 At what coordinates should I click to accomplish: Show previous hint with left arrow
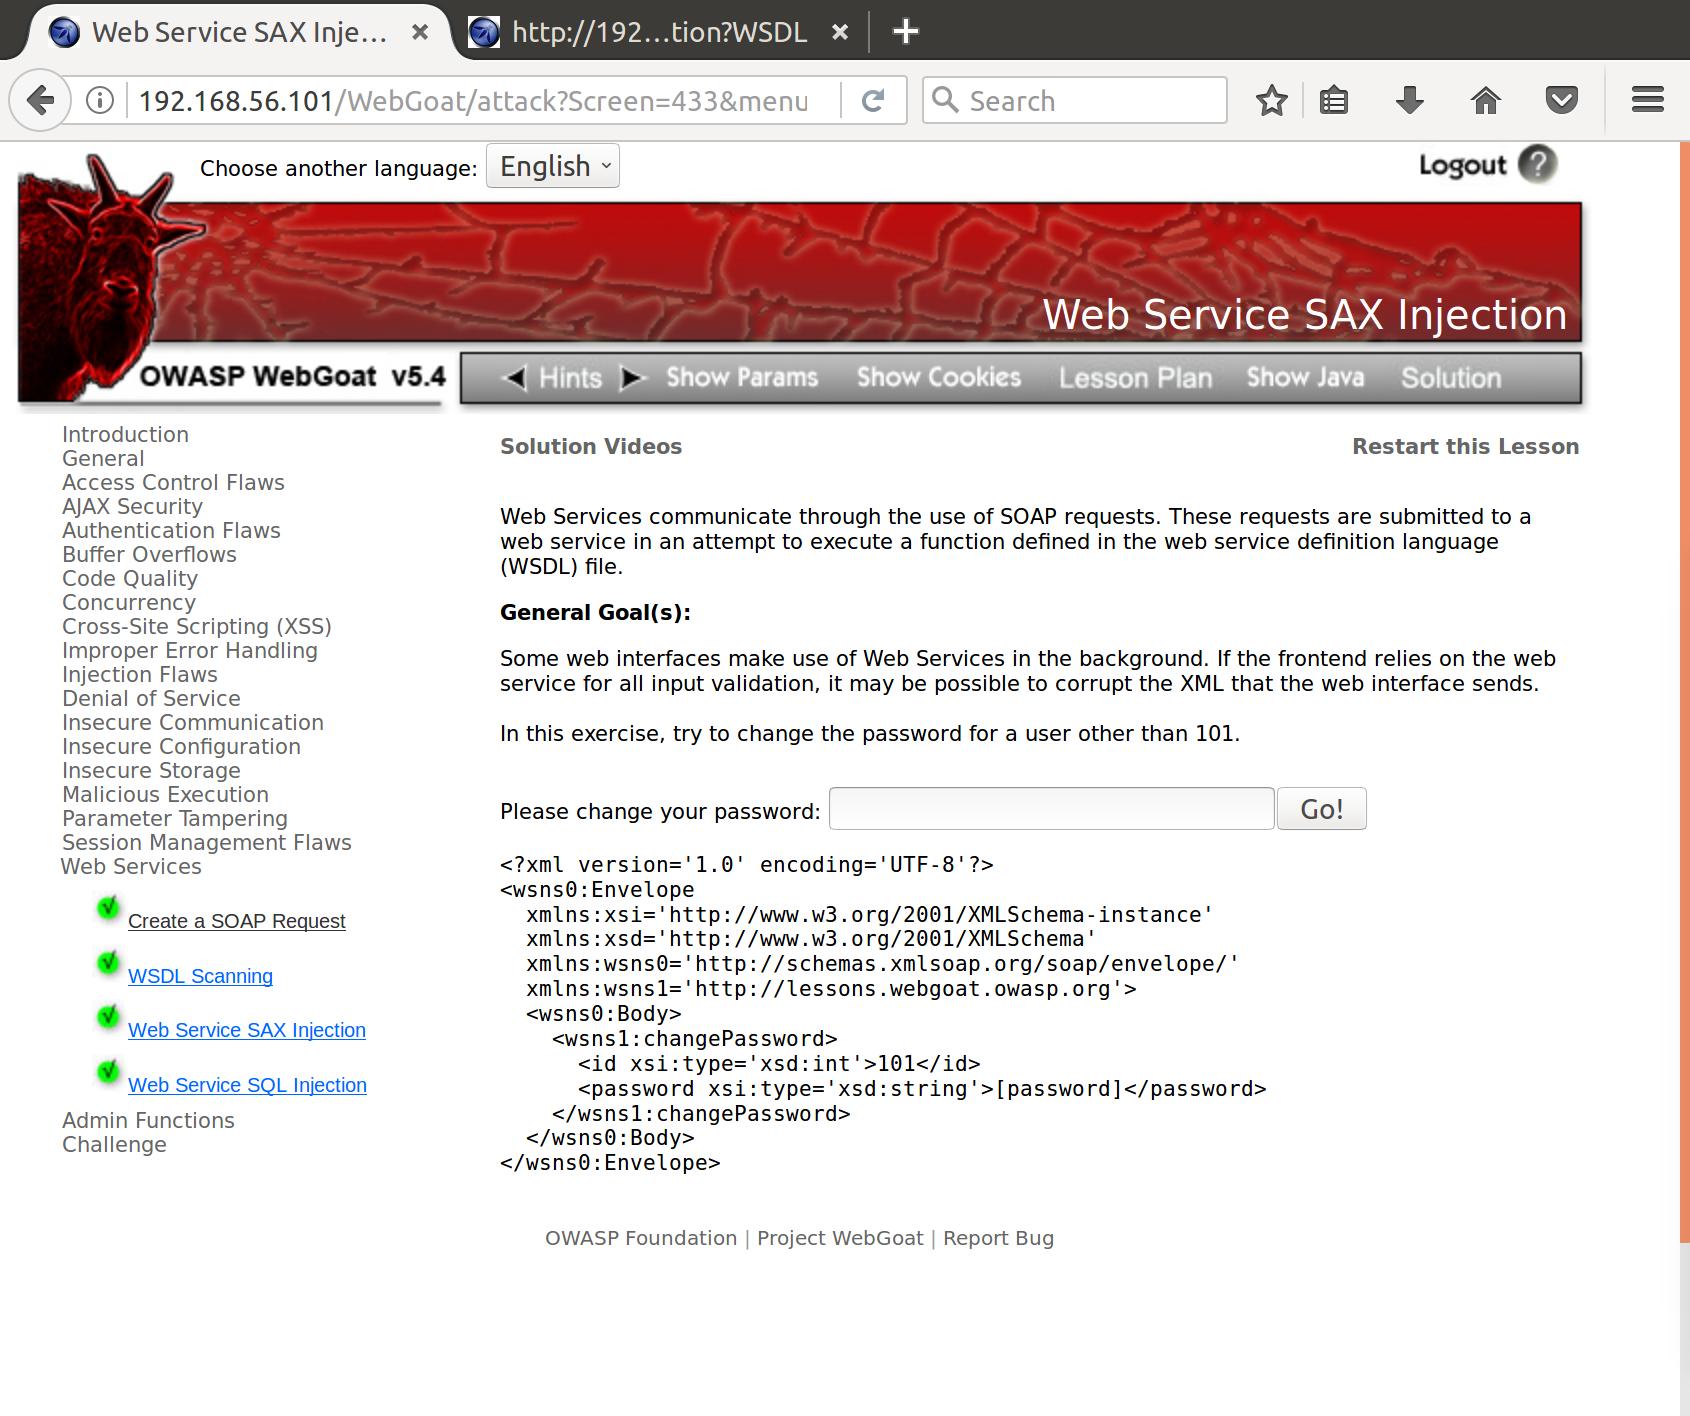pos(514,378)
